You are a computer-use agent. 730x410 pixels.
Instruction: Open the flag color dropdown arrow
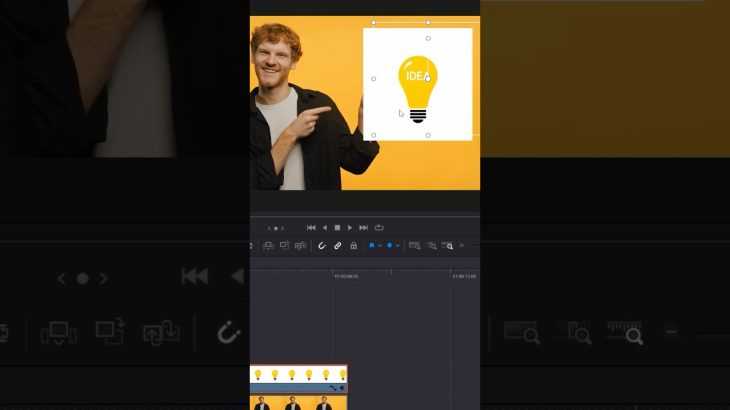(x=380, y=245)
